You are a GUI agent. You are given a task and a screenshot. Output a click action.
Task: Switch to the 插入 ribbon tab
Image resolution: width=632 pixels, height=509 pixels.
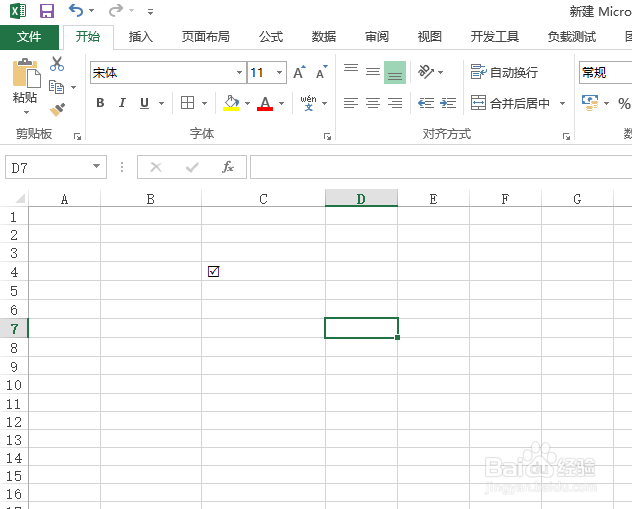point(141,37)
